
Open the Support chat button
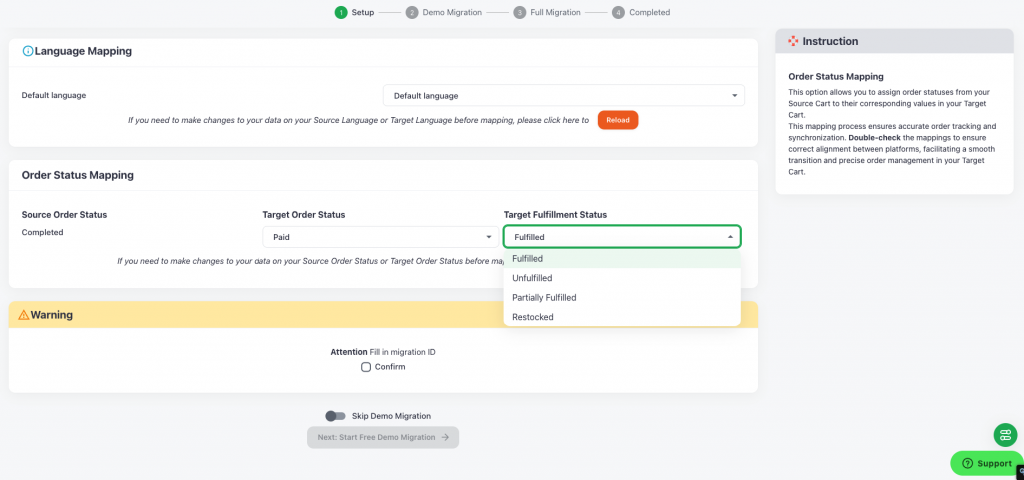(x=986, y=463)
